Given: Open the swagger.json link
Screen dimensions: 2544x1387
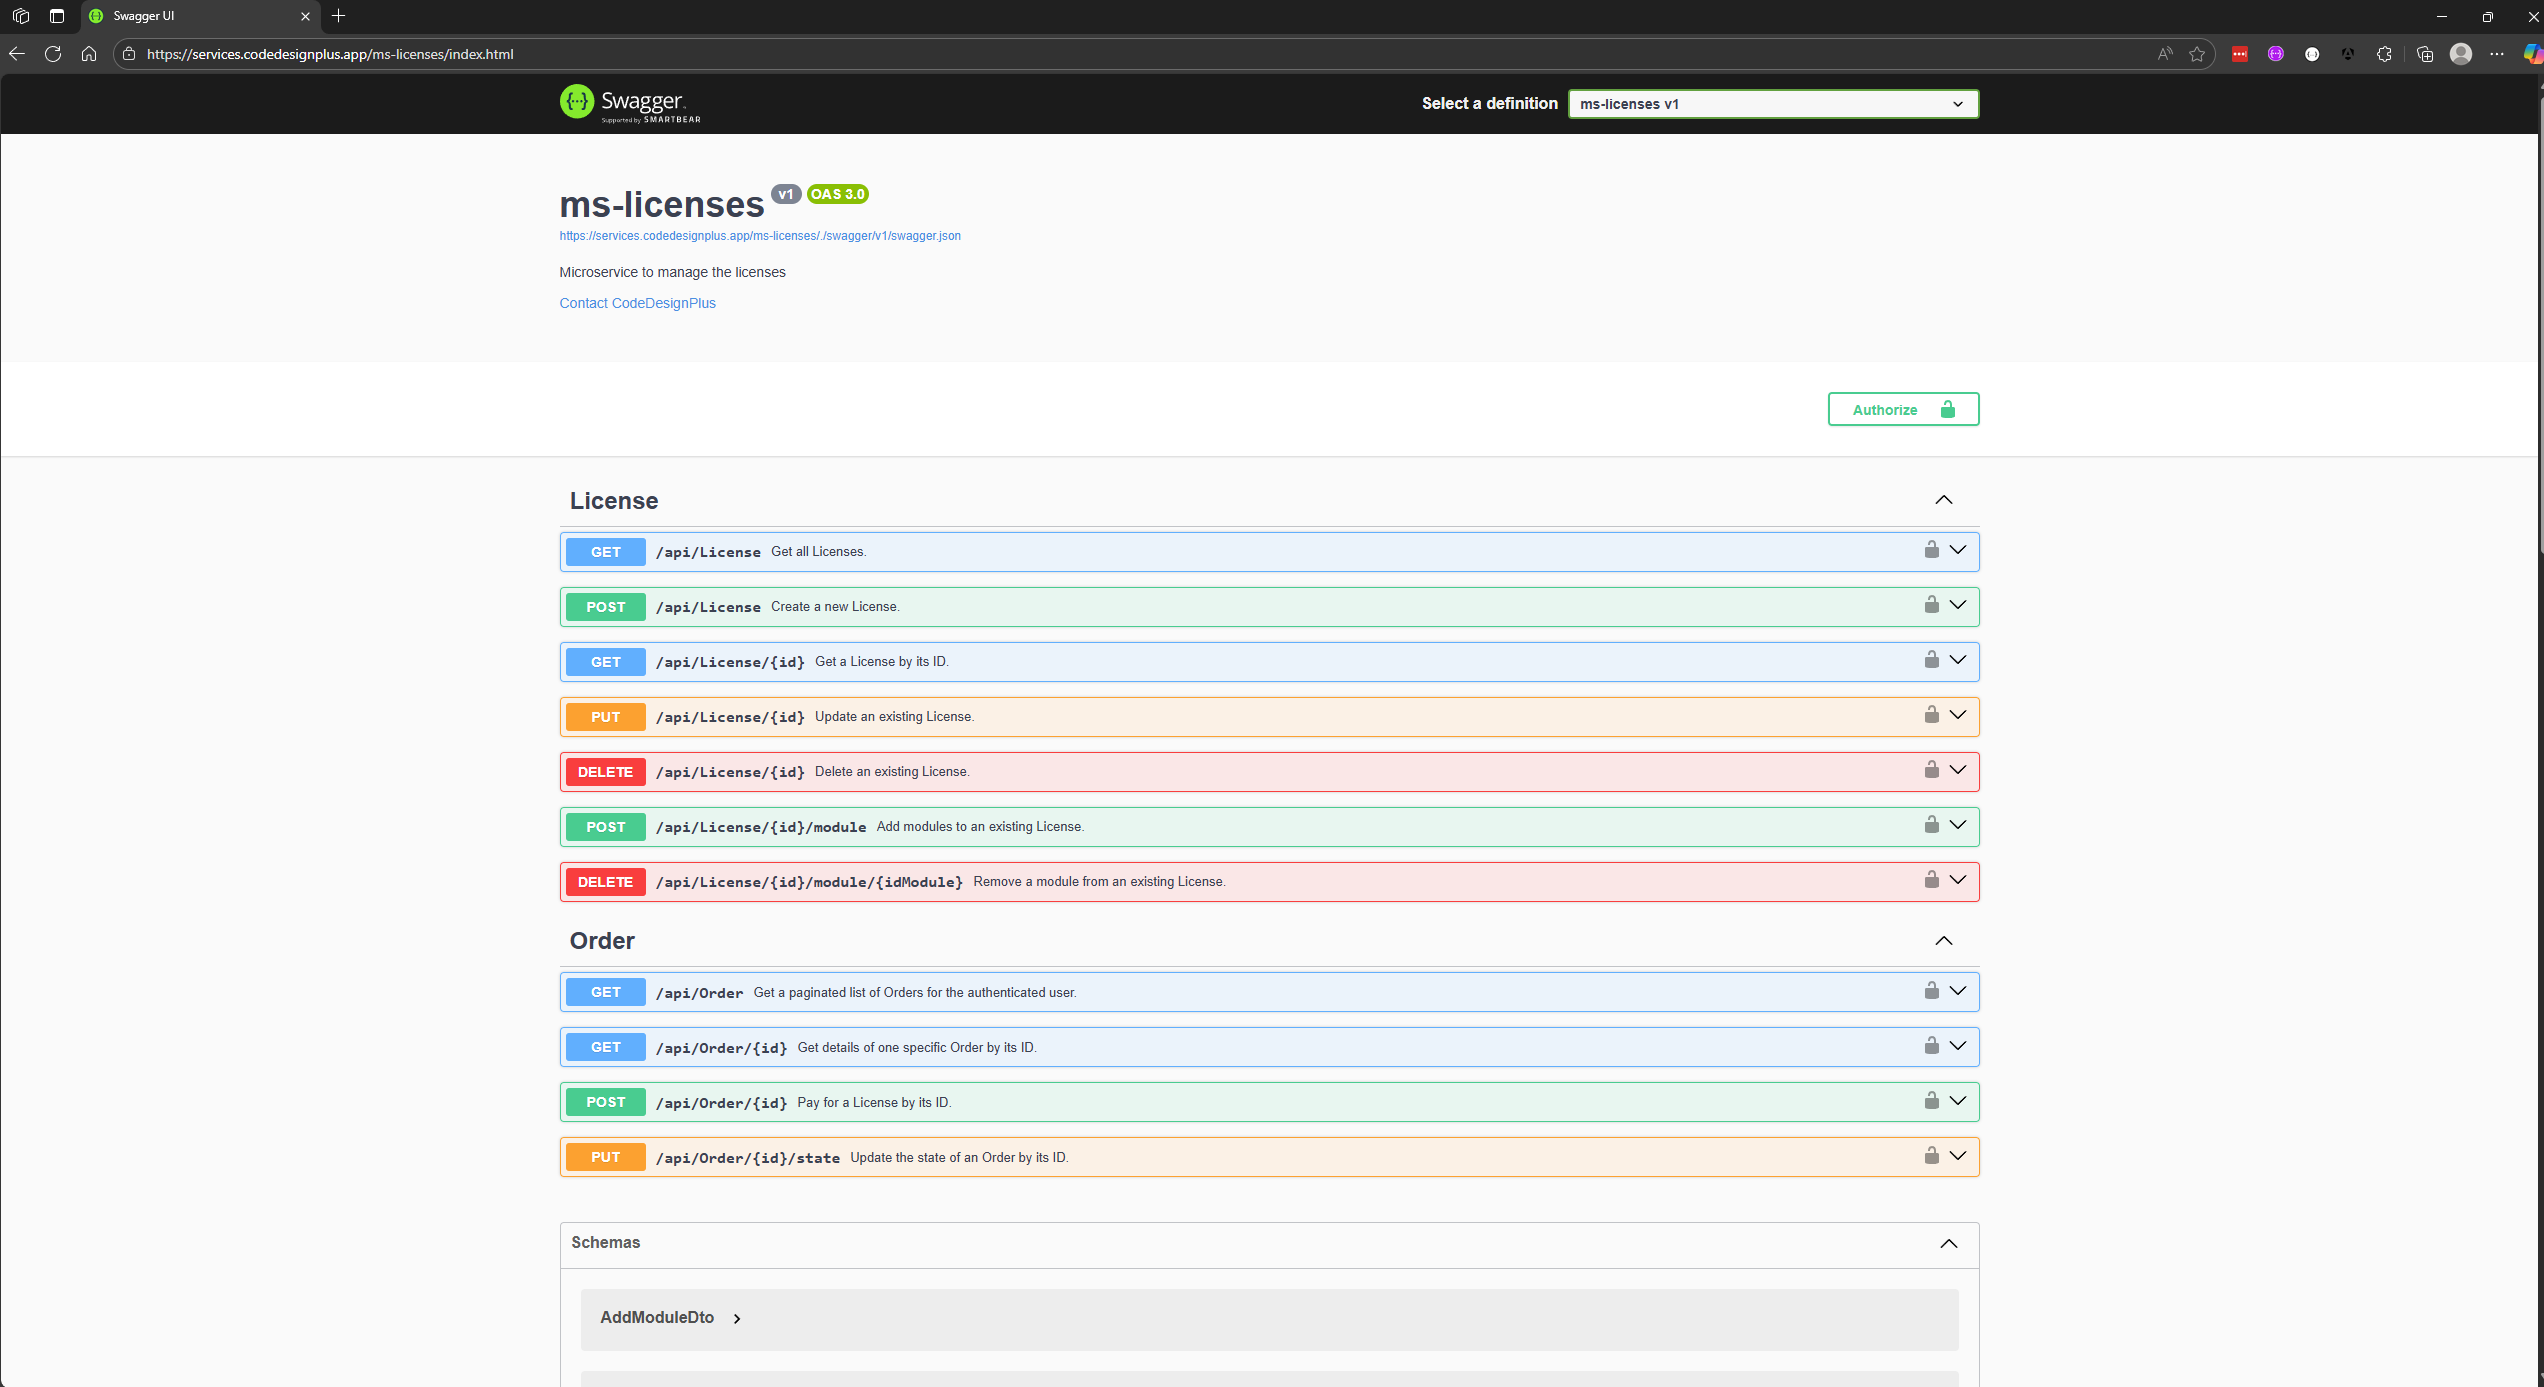Looking at the screenshot, I should click(759, 236).
